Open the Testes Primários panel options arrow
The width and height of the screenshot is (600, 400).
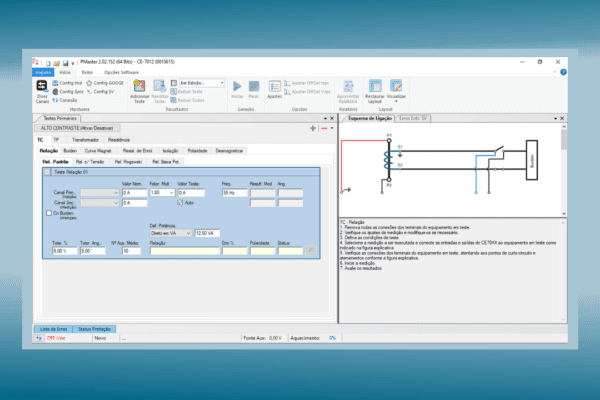click(x=325, y=119)
